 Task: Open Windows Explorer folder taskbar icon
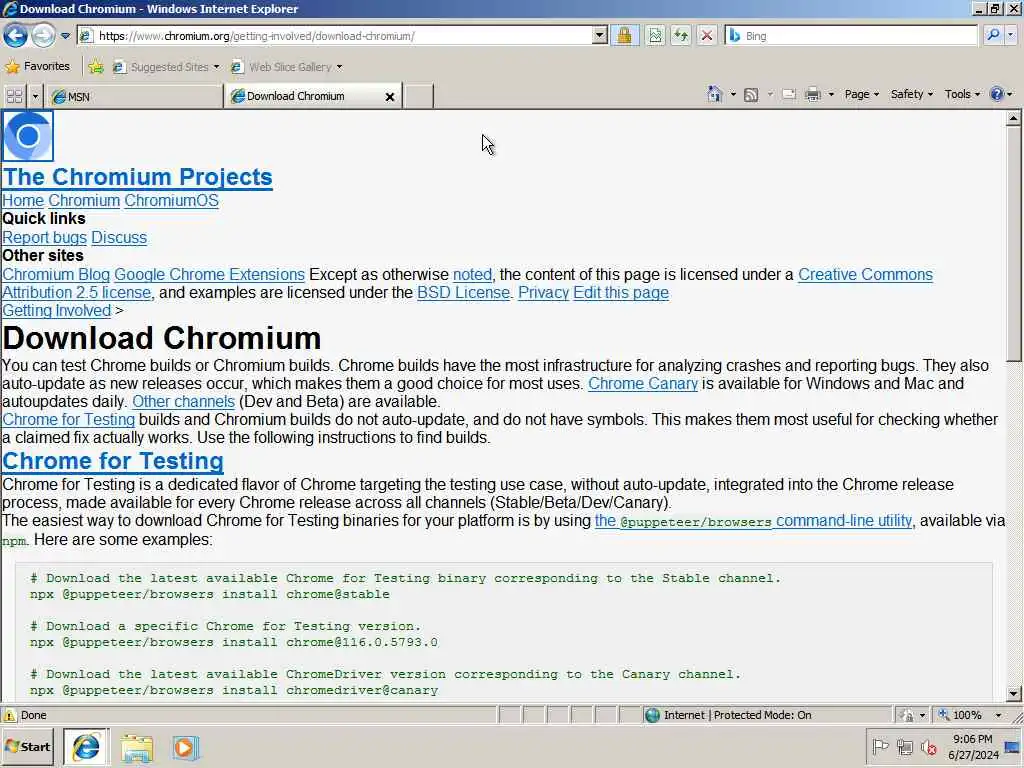136,748
